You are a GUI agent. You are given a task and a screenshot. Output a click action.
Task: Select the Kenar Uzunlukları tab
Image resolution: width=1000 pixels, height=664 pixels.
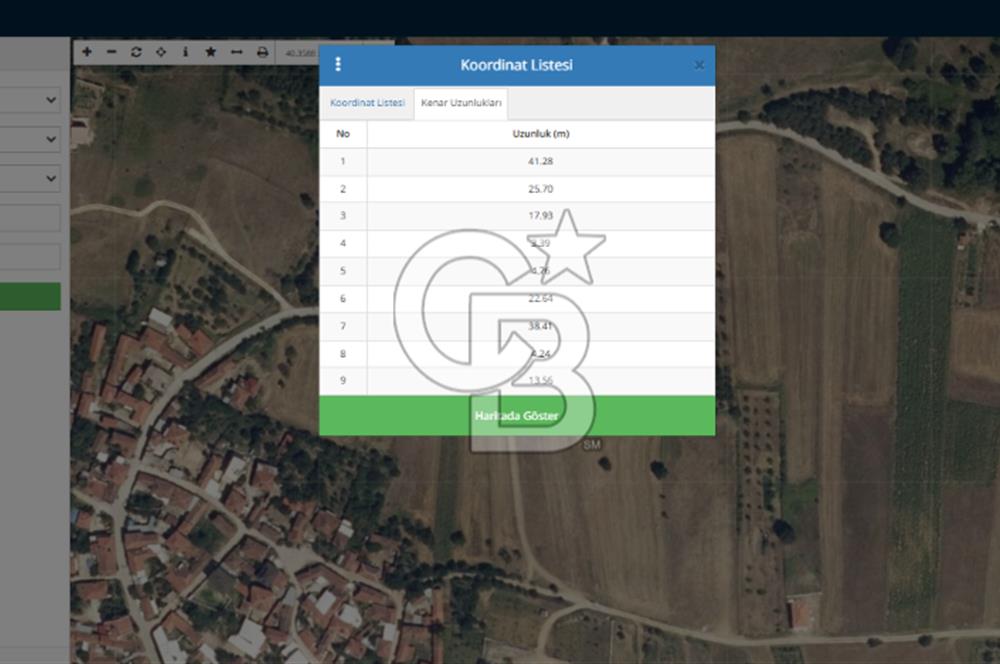(461, 103)
